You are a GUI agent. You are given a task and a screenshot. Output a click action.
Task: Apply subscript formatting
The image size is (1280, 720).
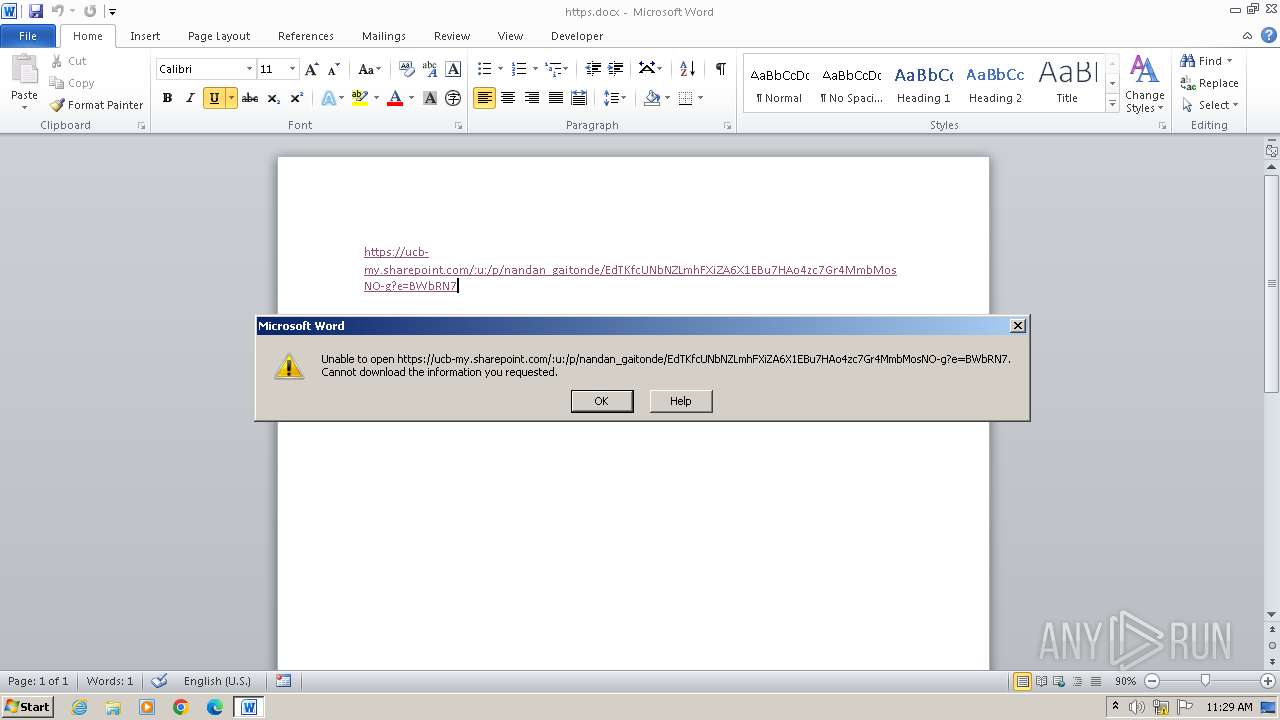pos(273,98)
